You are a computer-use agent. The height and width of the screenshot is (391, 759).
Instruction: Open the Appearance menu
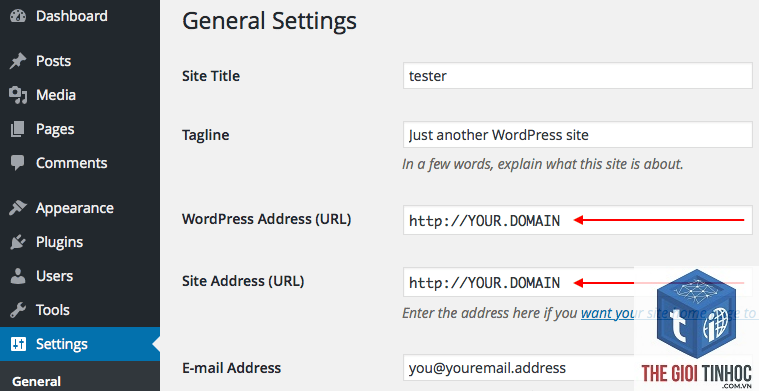[75, 208]
